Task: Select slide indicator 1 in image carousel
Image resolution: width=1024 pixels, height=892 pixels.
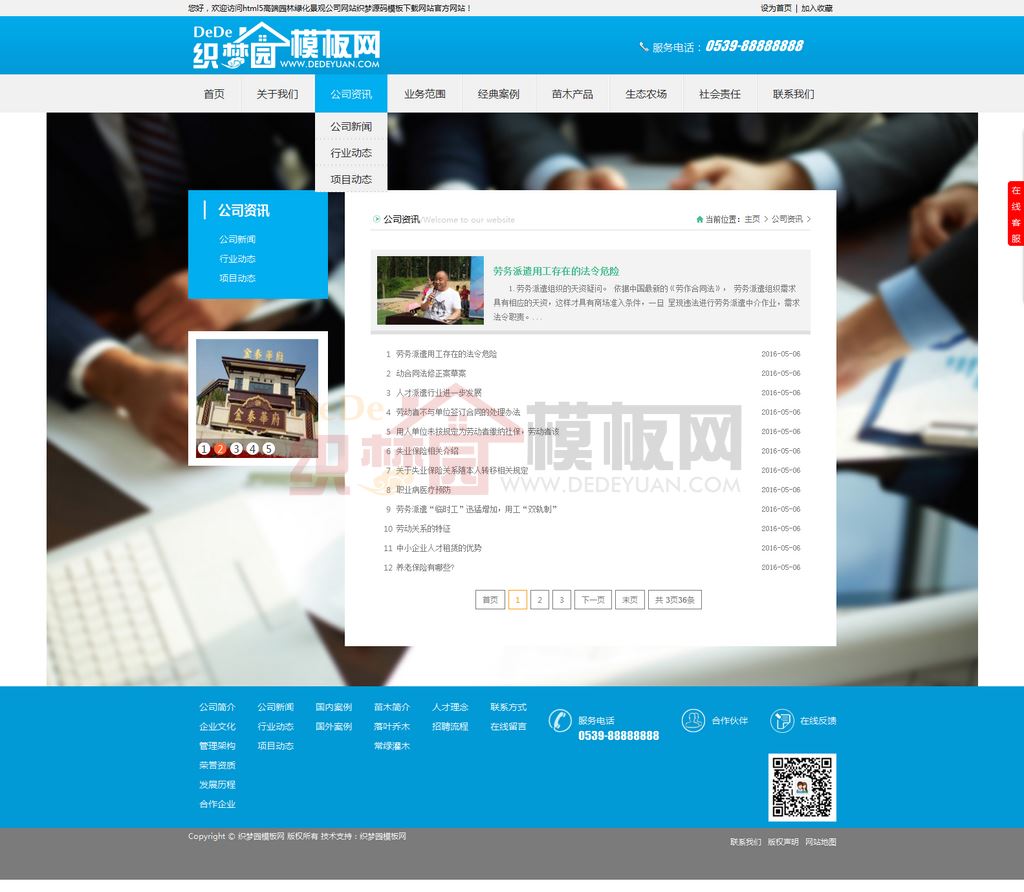Action: pyautogui.click(x=205, y=449)
